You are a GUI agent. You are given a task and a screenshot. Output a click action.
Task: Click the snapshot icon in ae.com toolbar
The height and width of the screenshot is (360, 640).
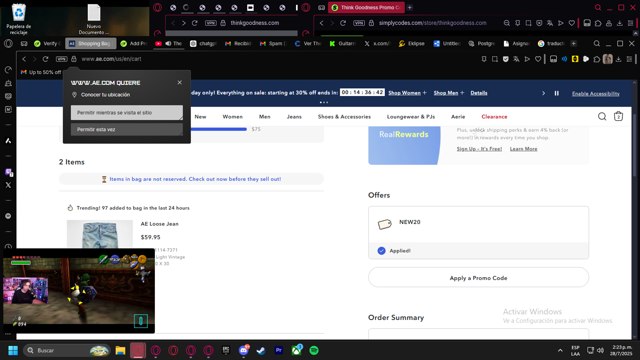tap(495, 59)
